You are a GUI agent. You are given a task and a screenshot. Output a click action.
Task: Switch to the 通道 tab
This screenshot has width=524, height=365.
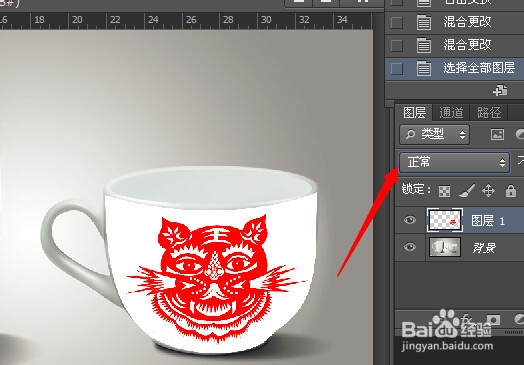(x=451, y=112)
